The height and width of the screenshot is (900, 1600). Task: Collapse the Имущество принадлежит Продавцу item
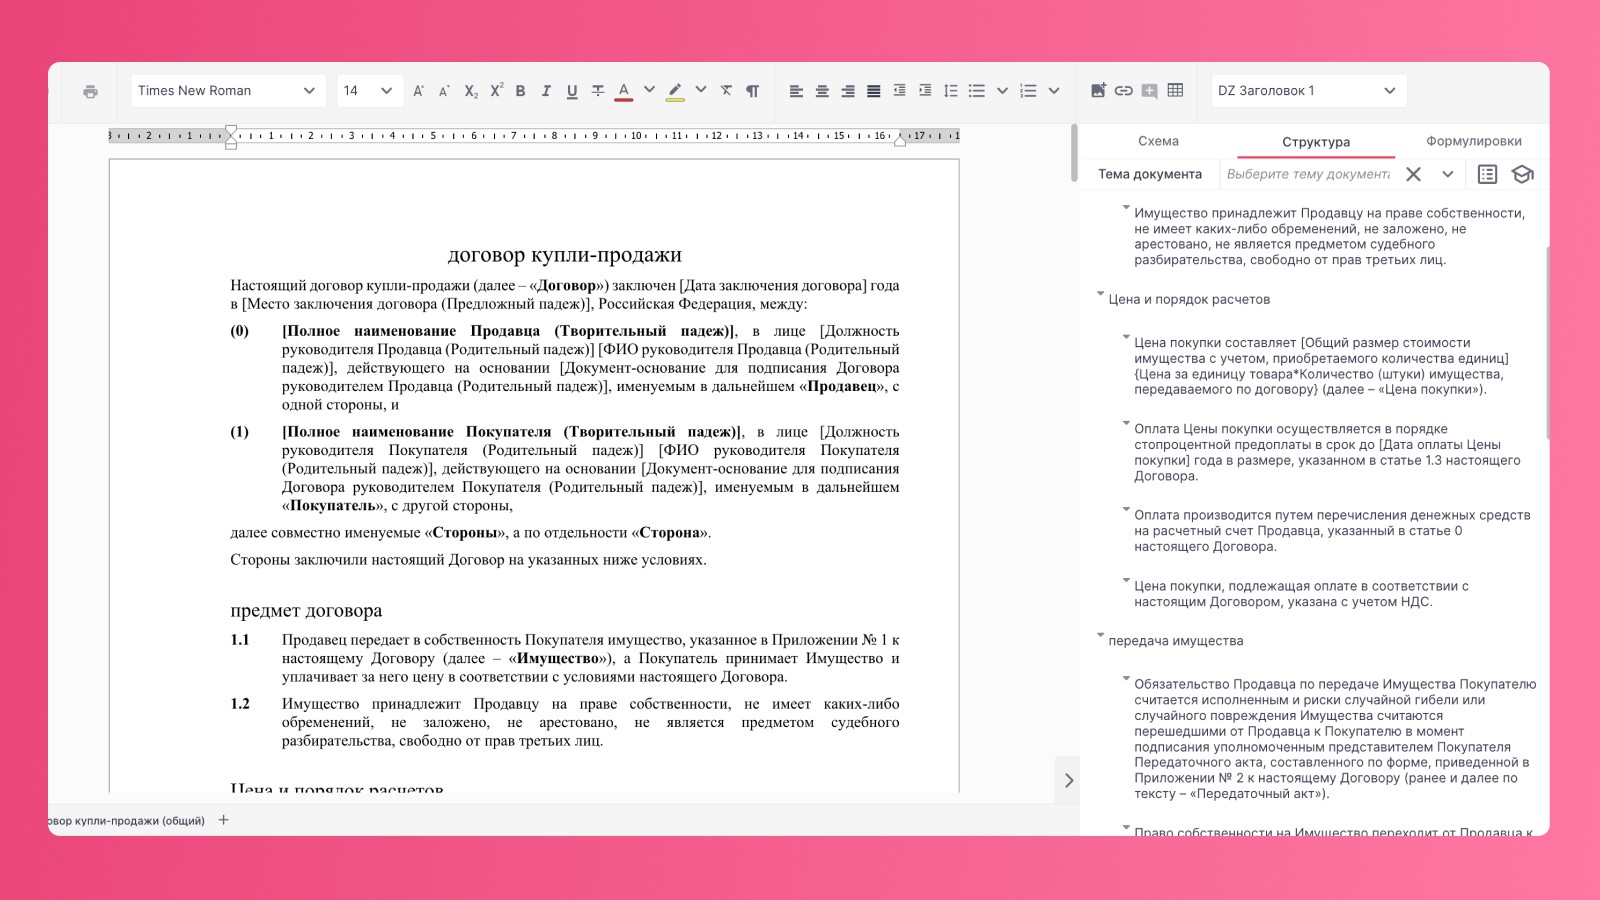[1126, 207]
